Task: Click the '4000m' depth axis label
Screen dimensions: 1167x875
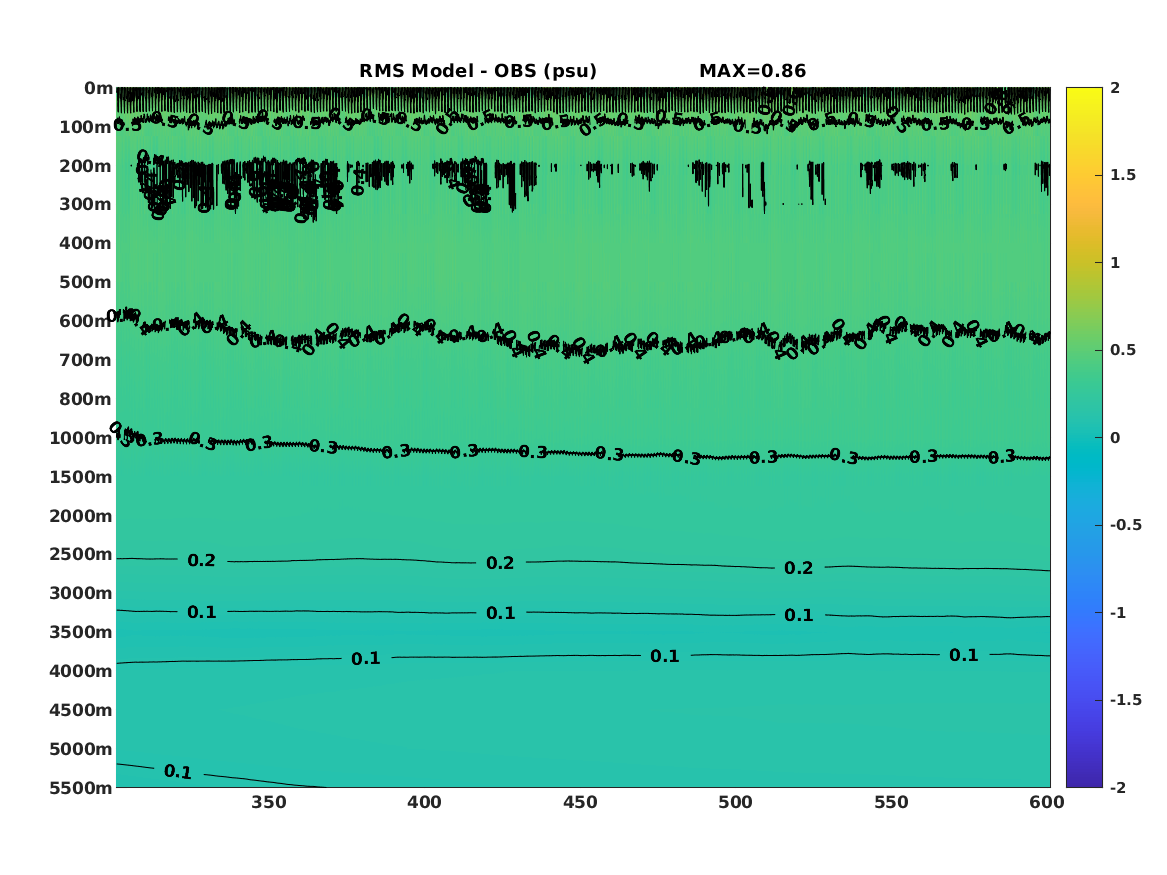Action: 81,671
